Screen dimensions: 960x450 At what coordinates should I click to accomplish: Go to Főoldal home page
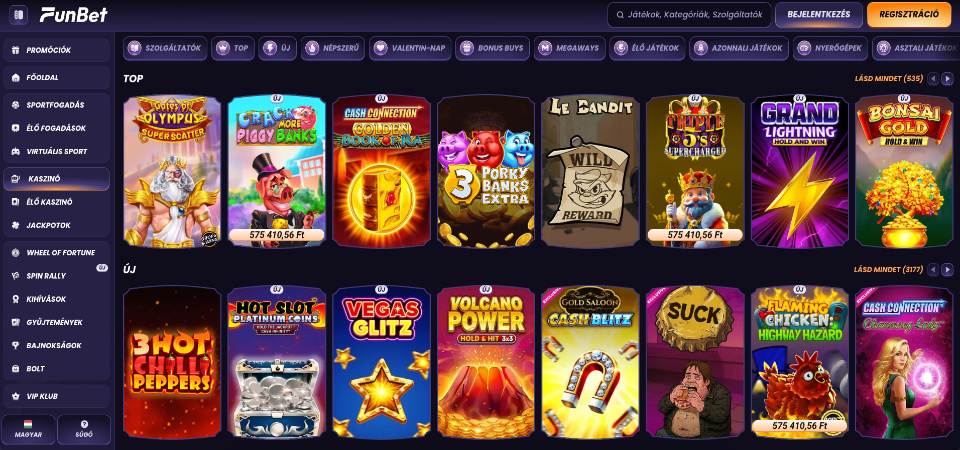(56, 78)
